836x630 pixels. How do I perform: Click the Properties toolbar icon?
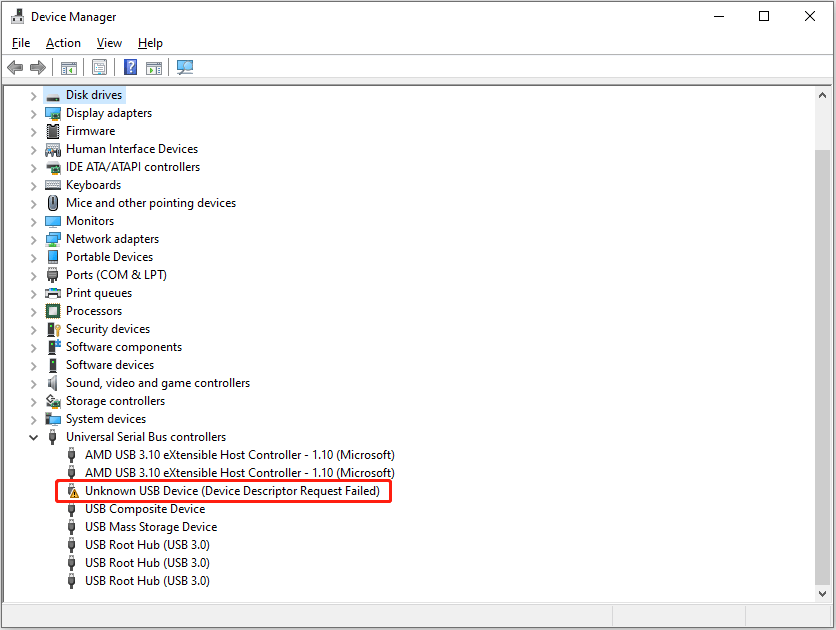pyautogui.click(x=99, y=67)
